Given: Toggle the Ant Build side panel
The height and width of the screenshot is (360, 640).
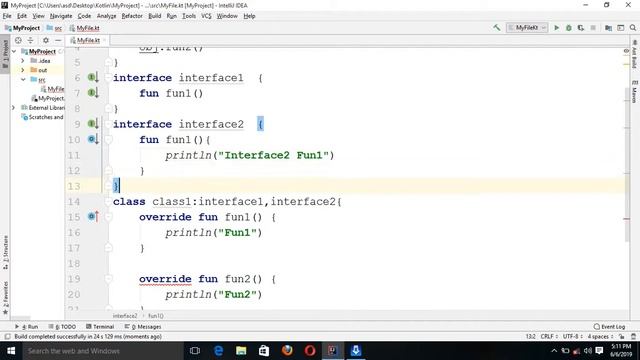Looking at the screenshot, I should (x=634, y=54).
